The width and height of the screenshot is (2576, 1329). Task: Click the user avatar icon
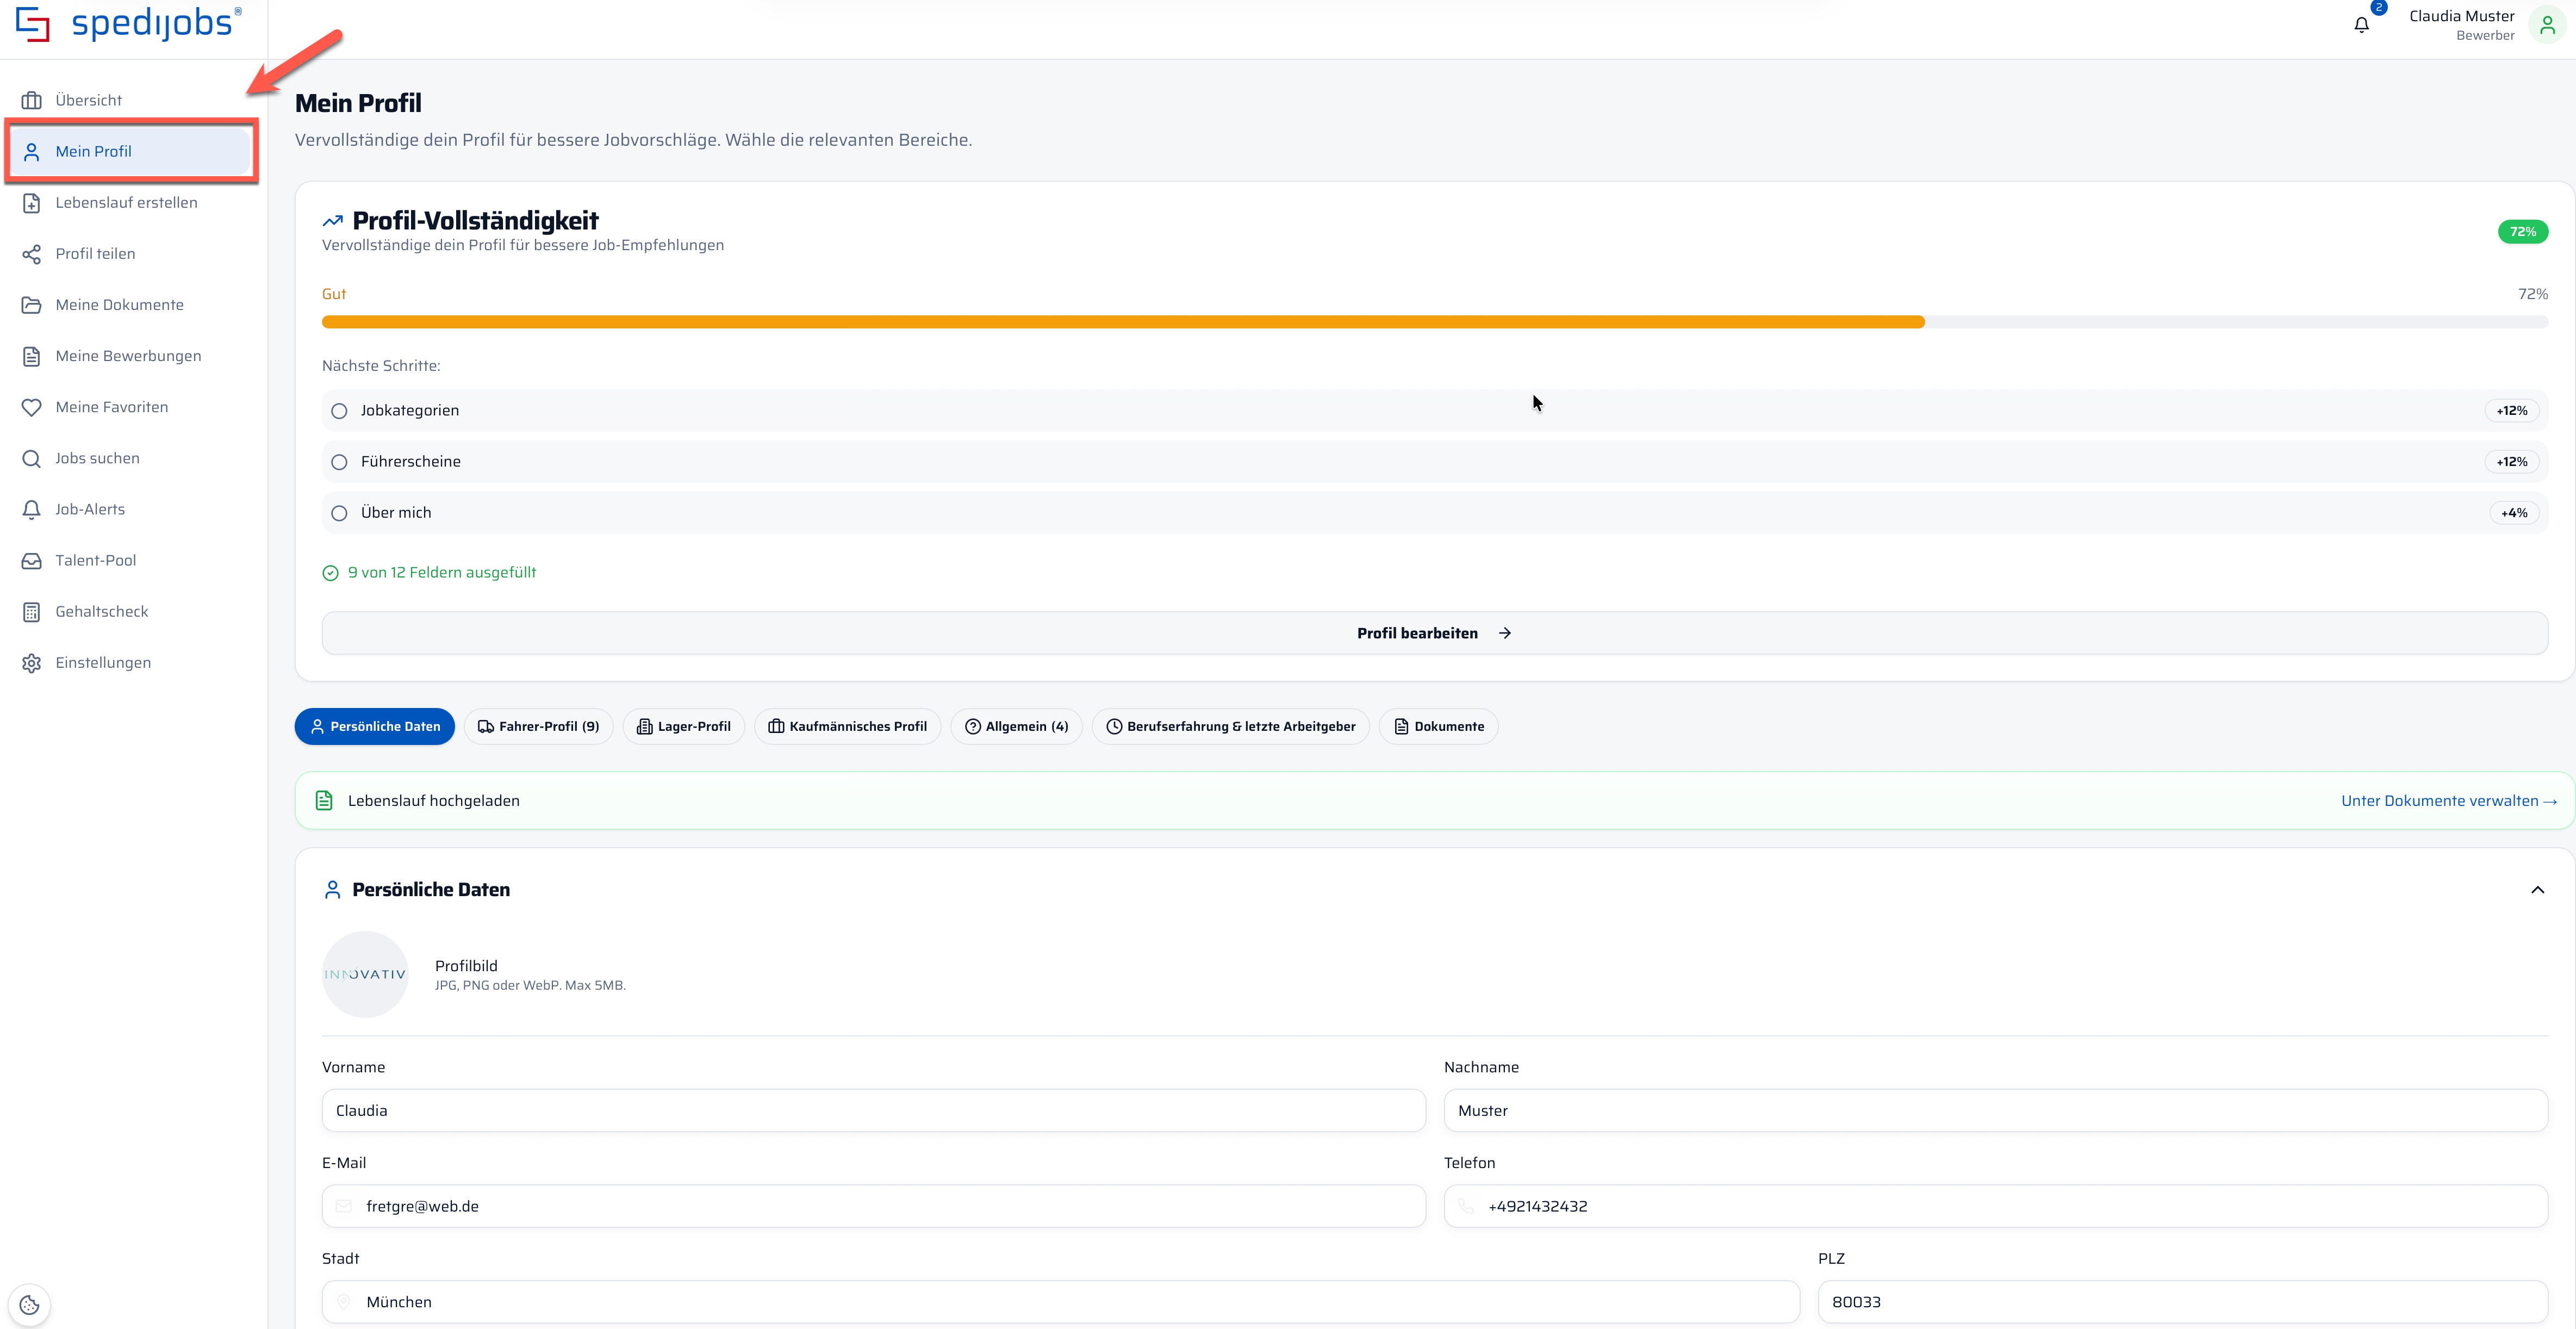click(x=2547, y=25)
